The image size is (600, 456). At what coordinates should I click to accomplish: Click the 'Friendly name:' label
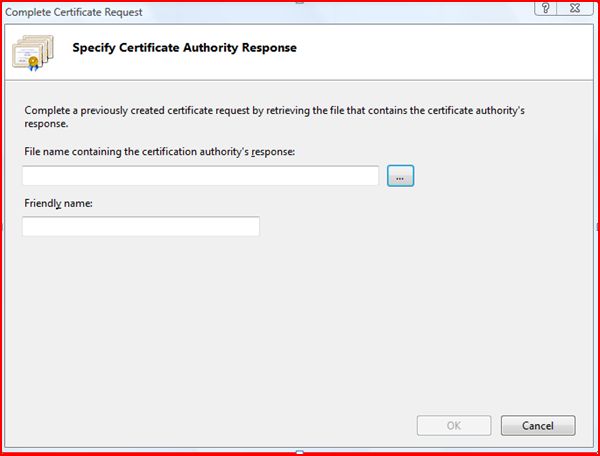click(58, 203)
